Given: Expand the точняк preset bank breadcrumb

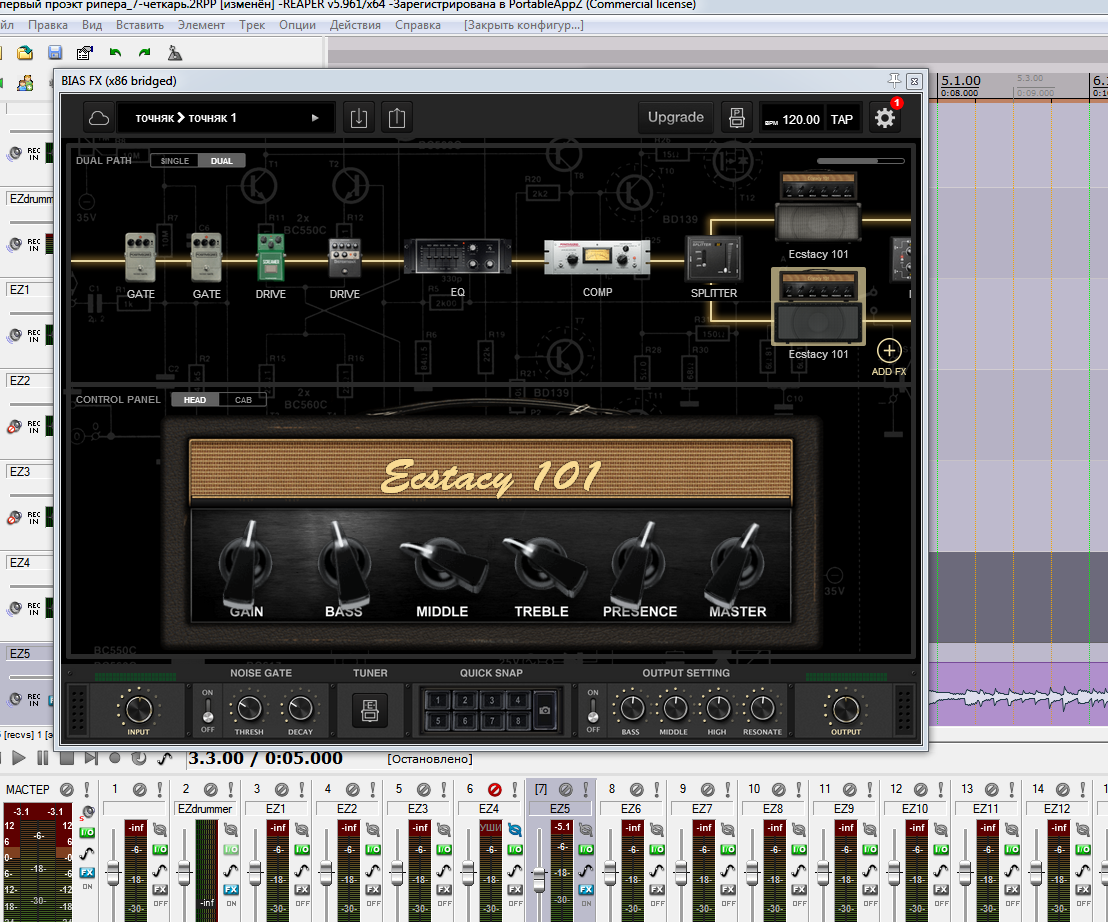Looking at the screenshot, I should click(x=154, y=118).
